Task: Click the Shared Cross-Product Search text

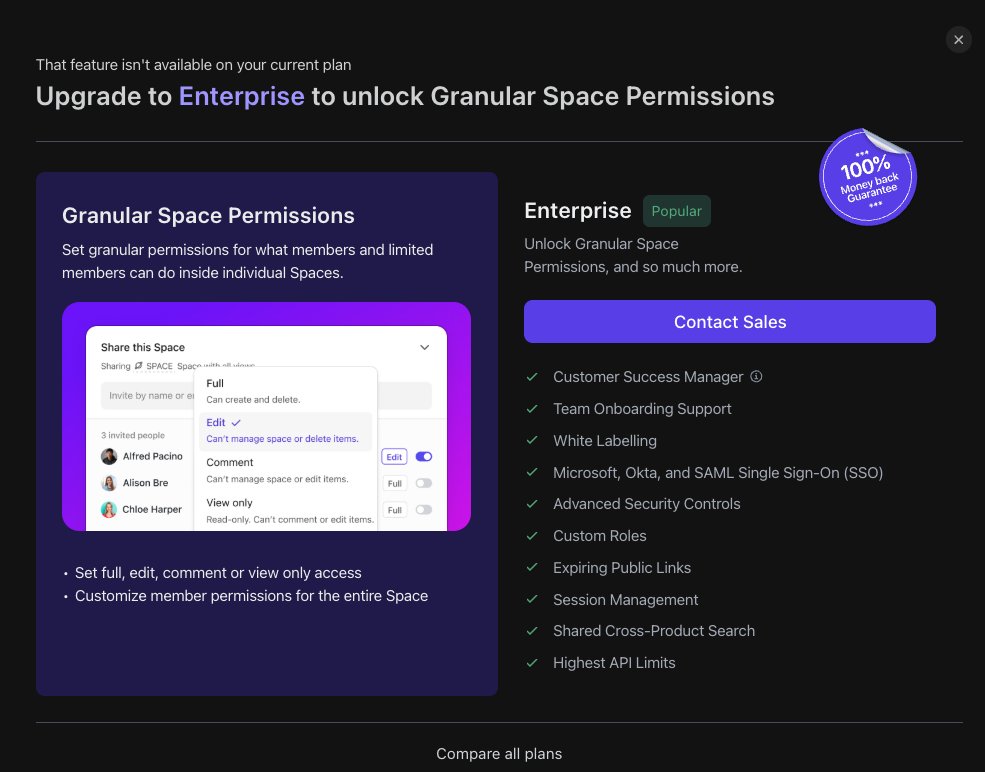Action: point(654,631)
